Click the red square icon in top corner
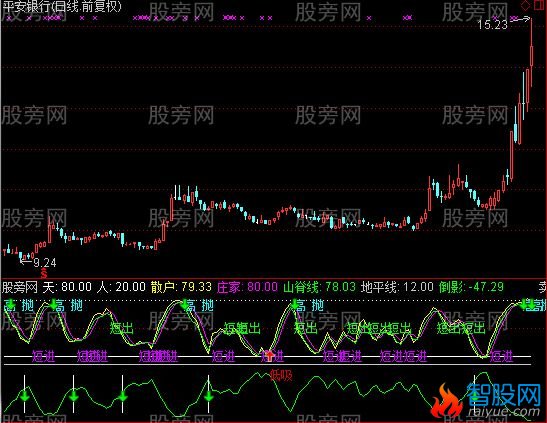Viewport: 547px width, 423px height. tap(539, 5)
